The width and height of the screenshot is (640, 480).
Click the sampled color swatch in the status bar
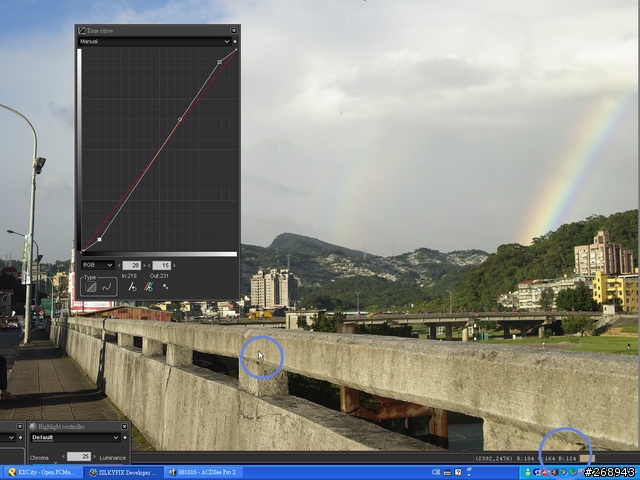coord(587,458)
